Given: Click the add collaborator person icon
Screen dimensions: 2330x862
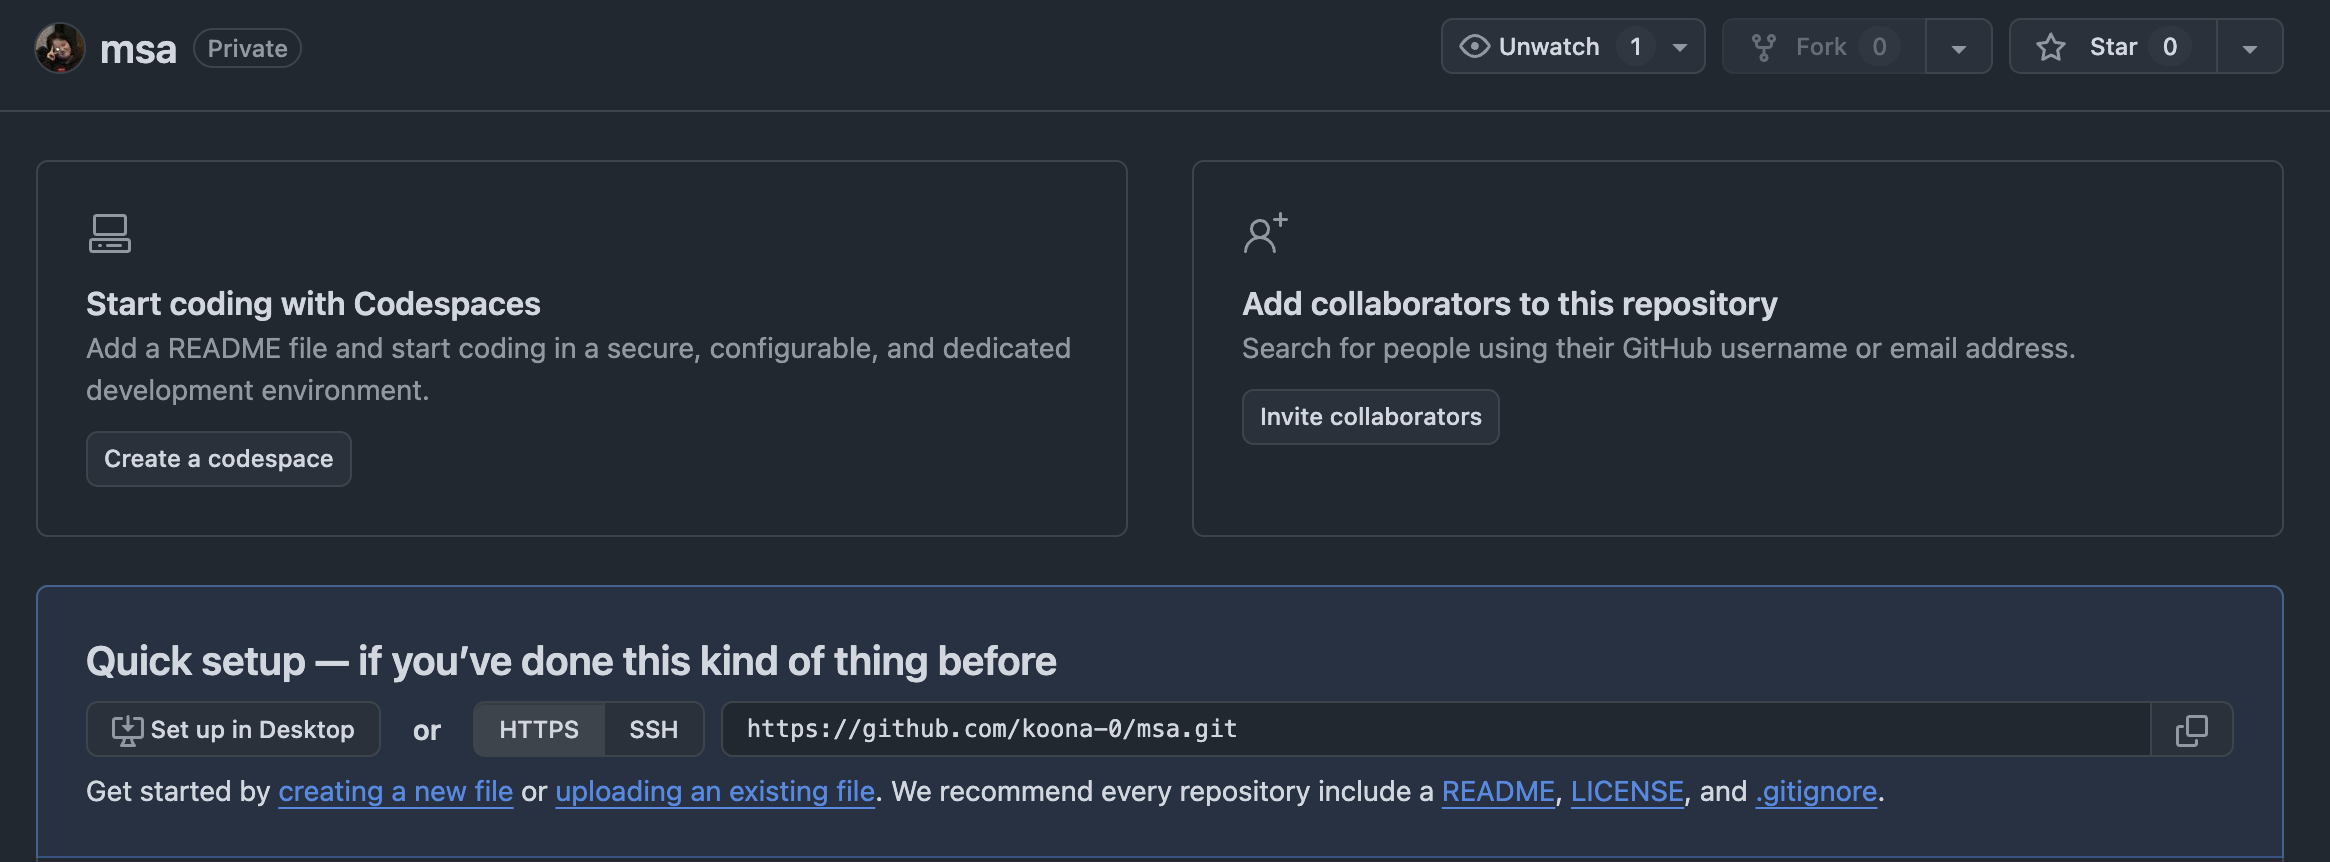Looking at the screenshot, I should 1265,234.
